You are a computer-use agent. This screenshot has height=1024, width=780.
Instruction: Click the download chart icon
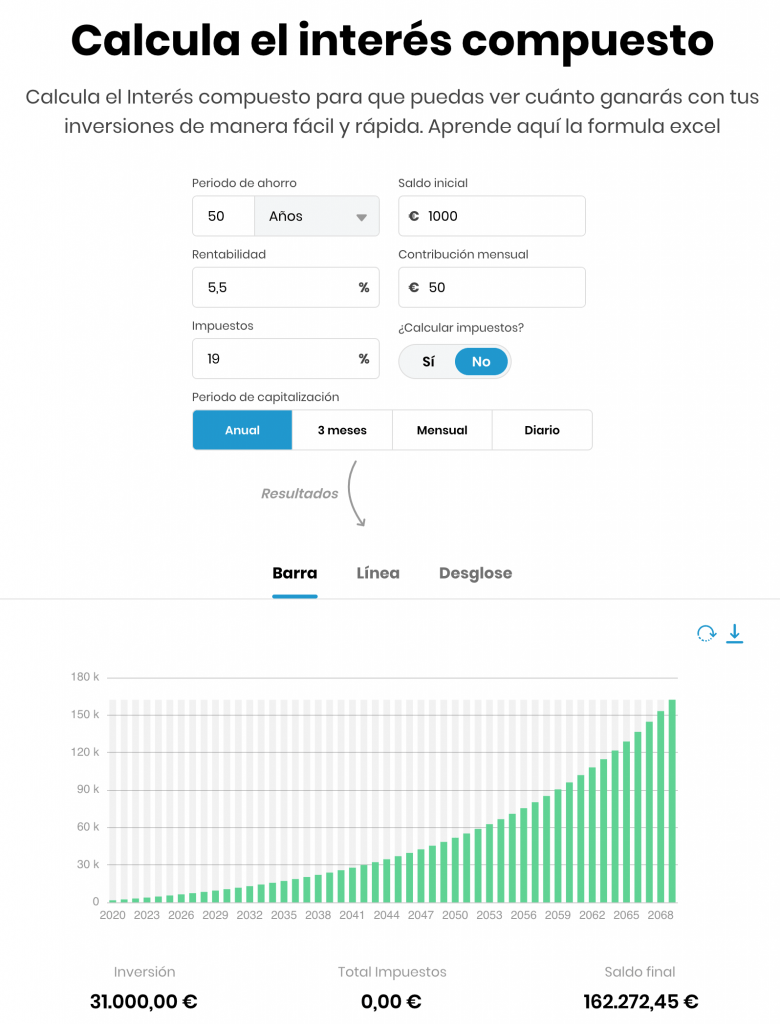click(735, 633)
